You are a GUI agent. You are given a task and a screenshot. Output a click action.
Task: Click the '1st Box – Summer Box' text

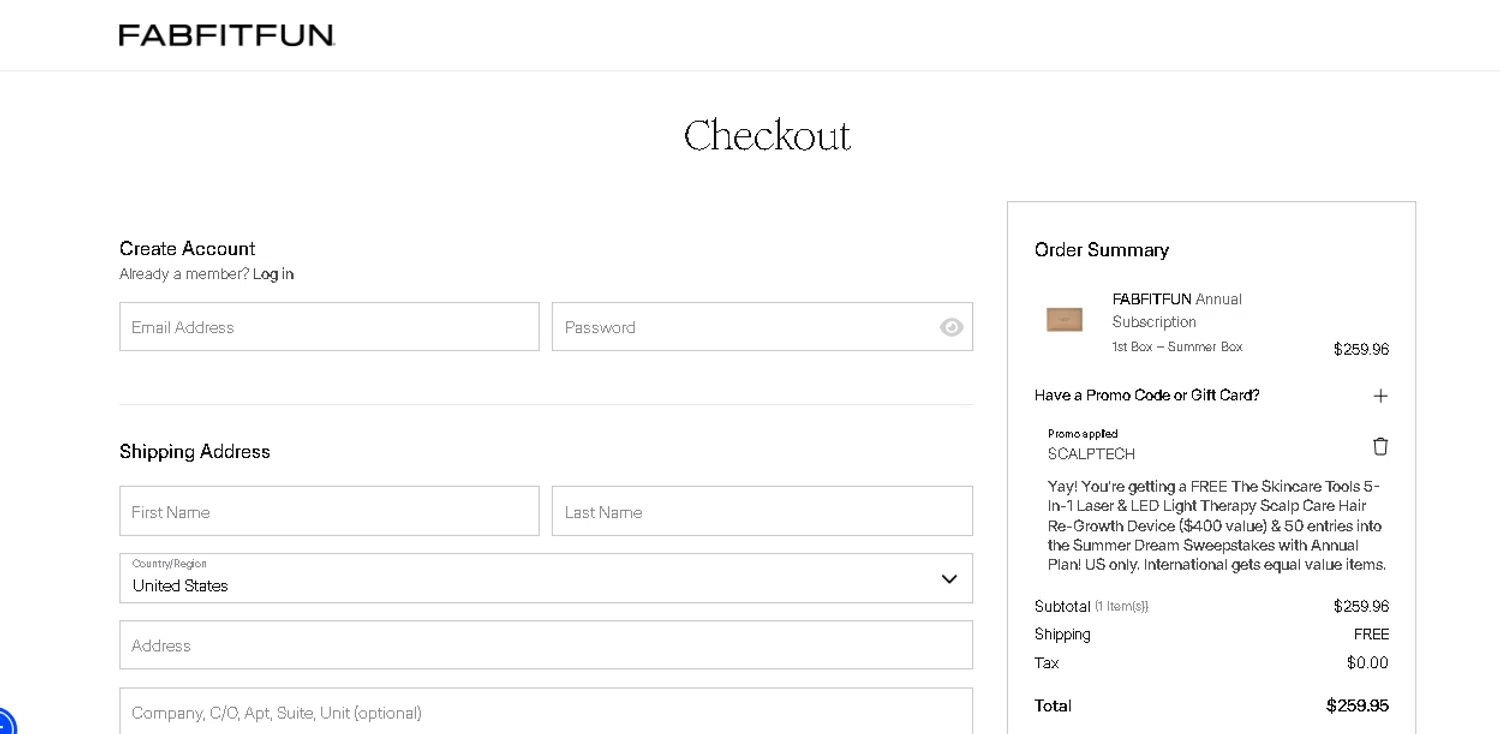[1177, 347]
